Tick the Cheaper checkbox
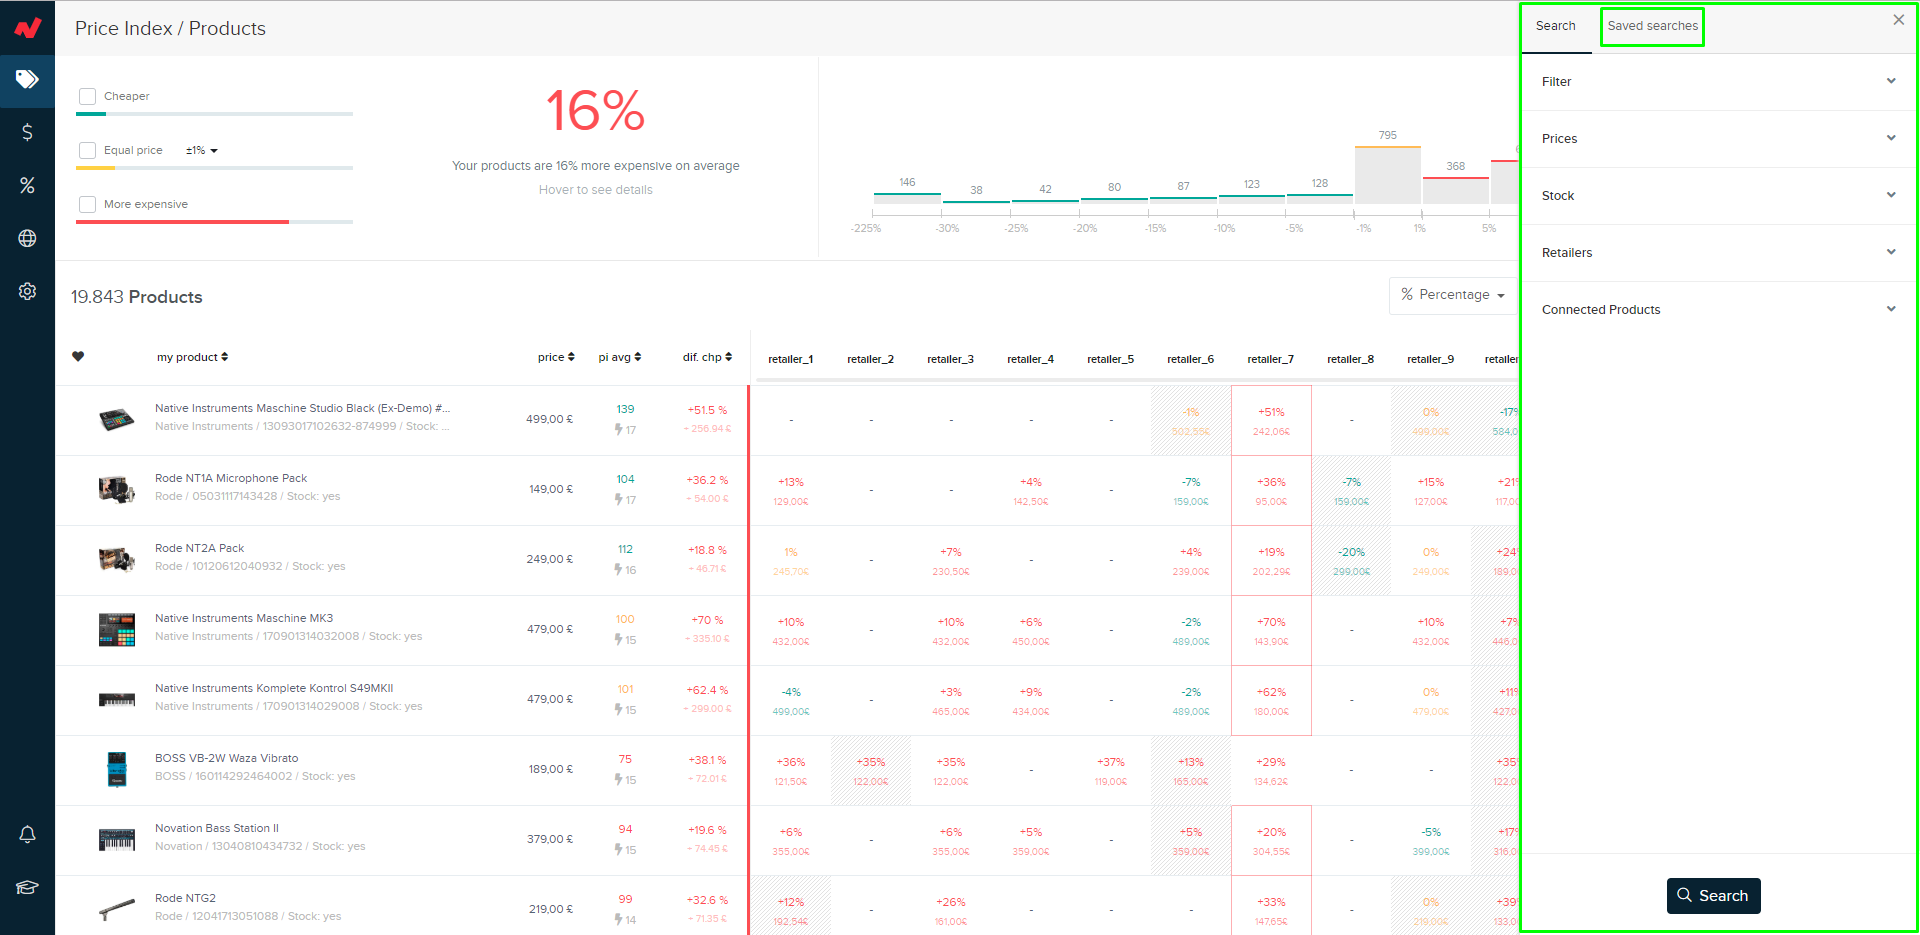The width and height of the screenshot is (1920, 935). [x=87, y=96]
